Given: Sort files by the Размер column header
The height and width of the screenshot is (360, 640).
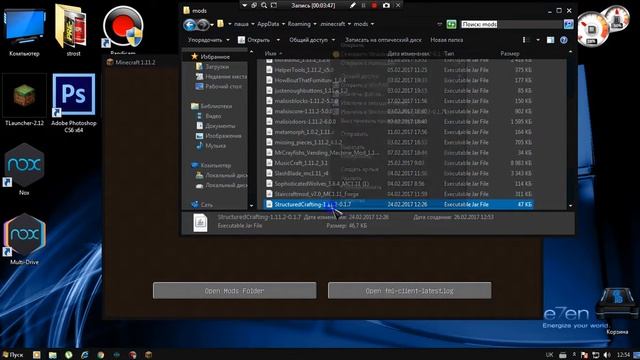Looking at the screenshot, I should pos(509,53).
